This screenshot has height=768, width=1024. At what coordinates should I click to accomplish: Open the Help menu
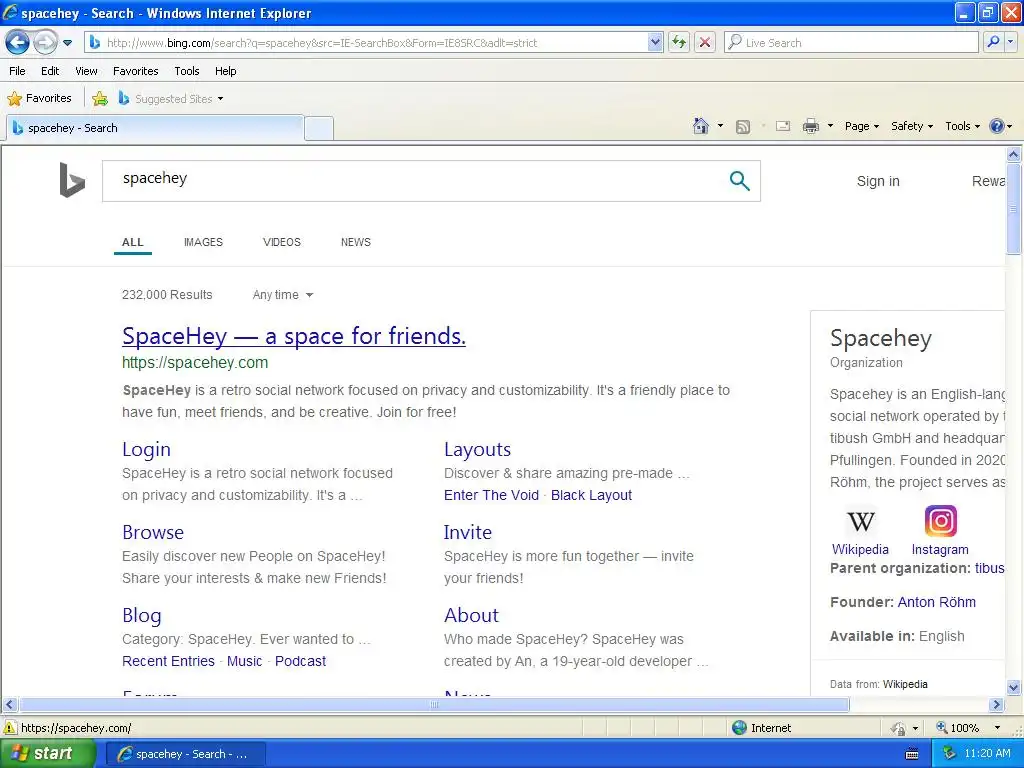pos(226,71)
